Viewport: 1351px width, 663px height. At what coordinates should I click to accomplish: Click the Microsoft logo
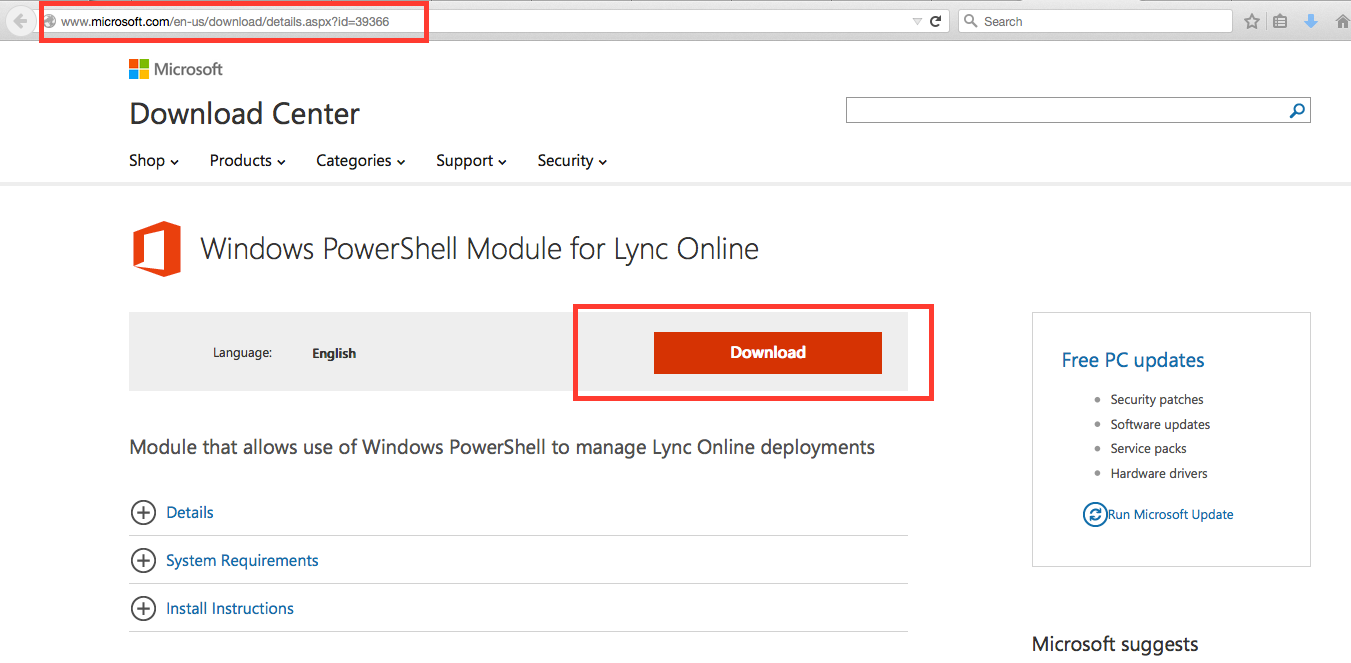(176, 69)
